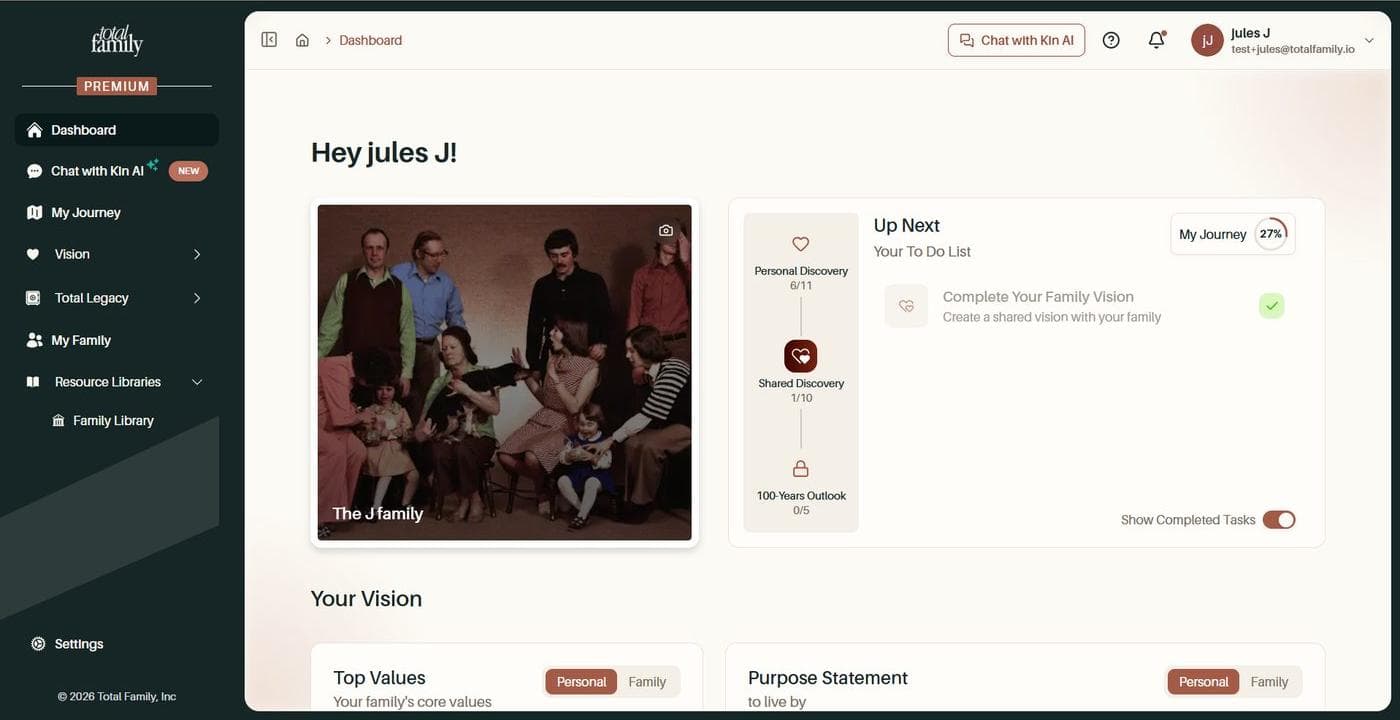Click the Purpose Statement card title

(828, 677)
